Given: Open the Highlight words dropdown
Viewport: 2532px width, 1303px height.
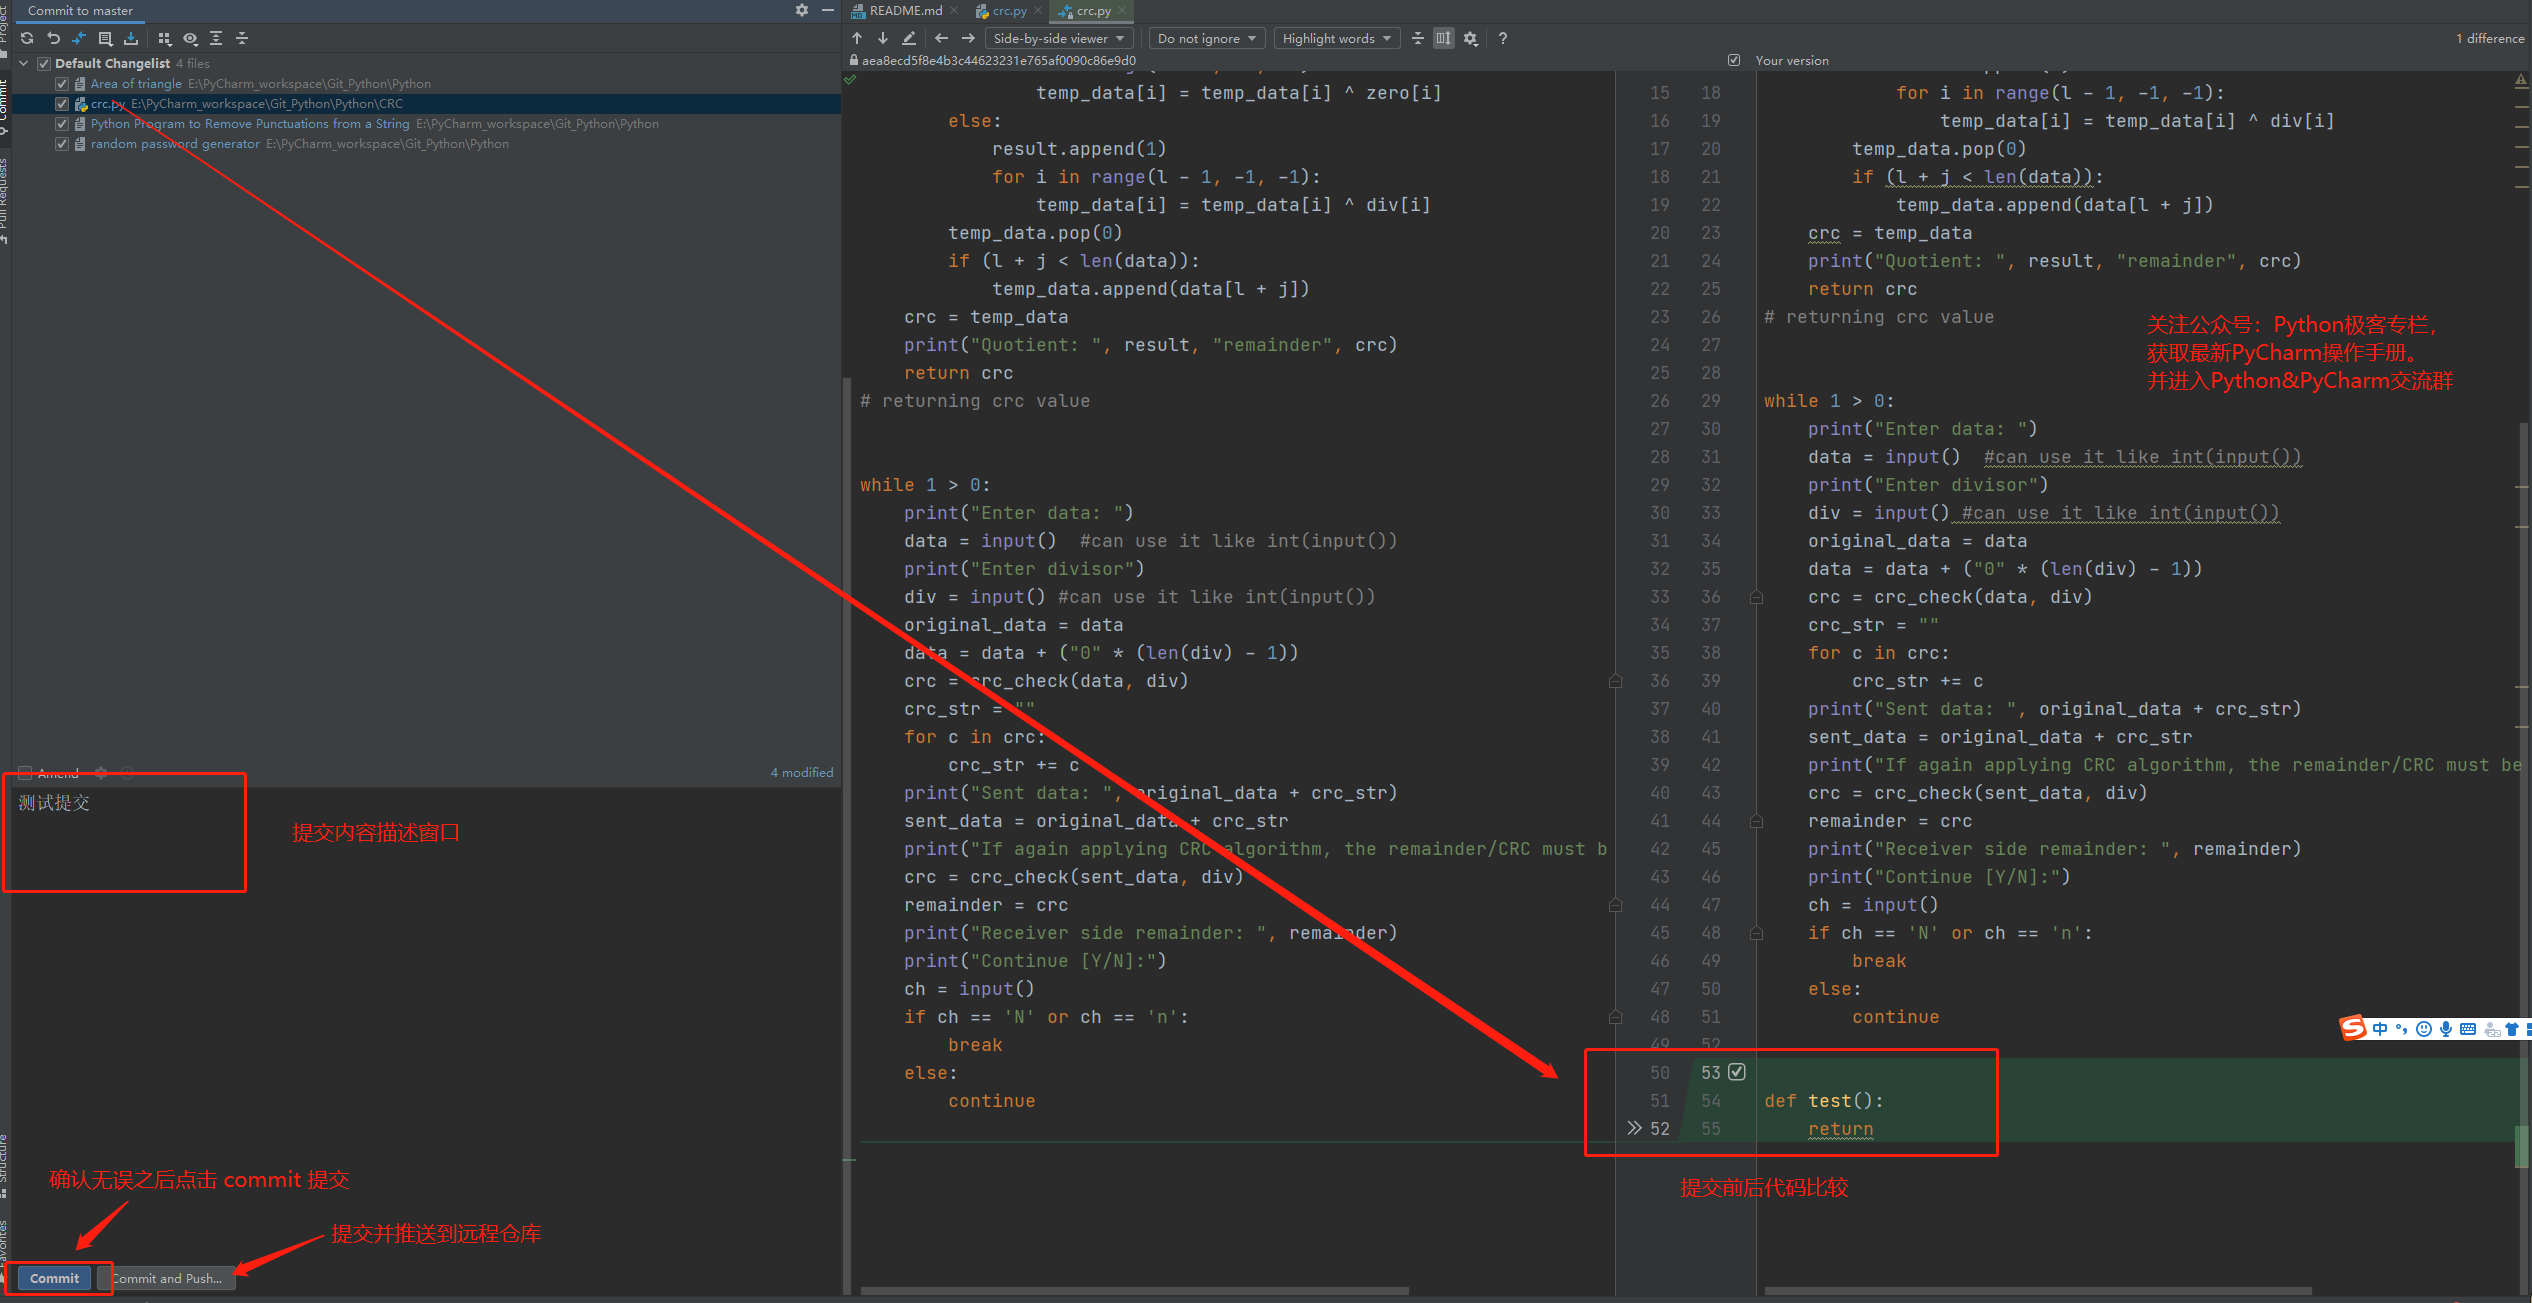Looking at the screenshot, I should [x=1336, y=38].
